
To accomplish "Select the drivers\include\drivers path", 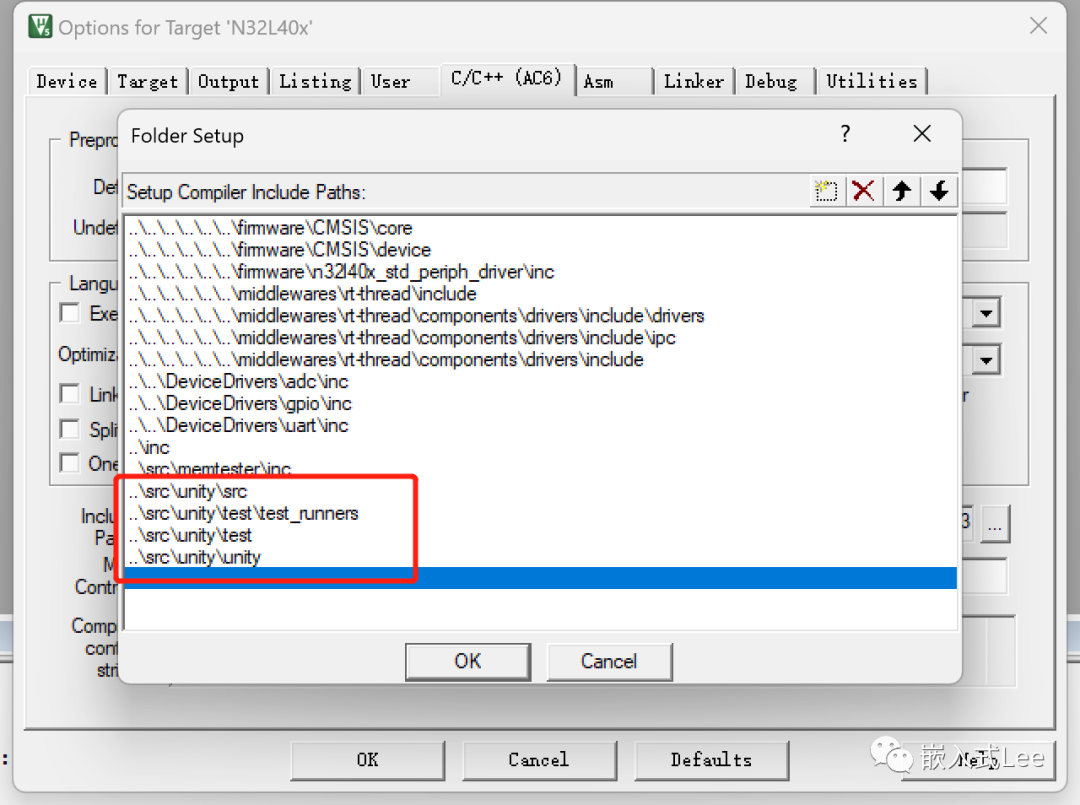I will [x=540, y=316].
